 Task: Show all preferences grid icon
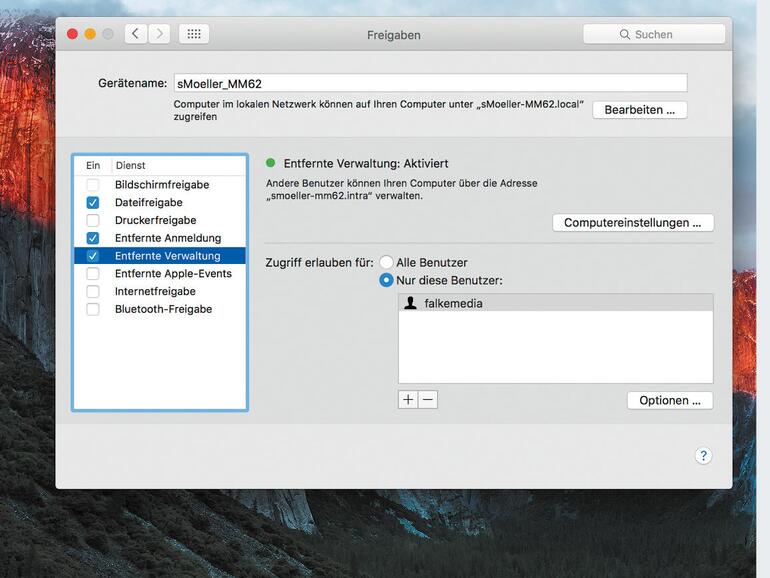(x=194, y=34)
